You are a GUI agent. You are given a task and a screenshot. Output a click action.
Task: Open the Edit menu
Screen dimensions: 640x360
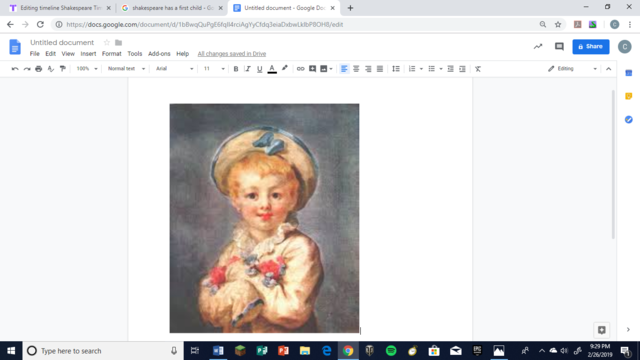[50, 53]
